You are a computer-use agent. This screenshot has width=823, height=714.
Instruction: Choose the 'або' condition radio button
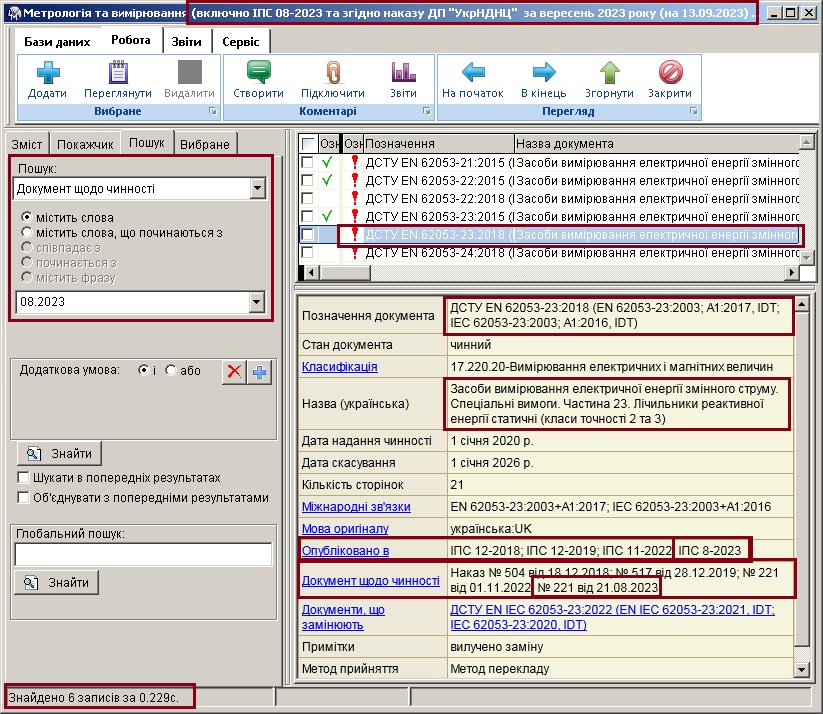tap(171, 370)
